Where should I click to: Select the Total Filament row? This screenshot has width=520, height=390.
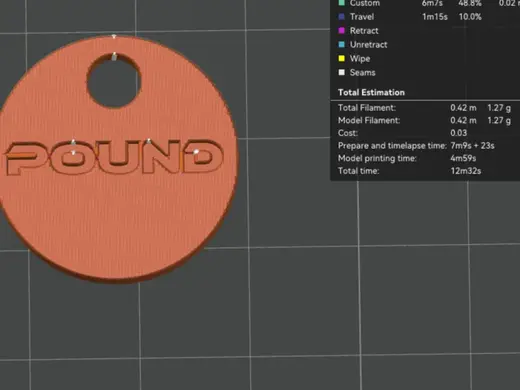tap(424, 108)
